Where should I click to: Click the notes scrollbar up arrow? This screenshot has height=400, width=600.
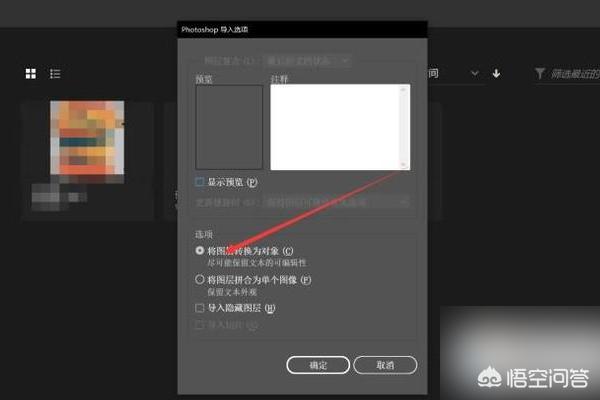click(405, 90)
